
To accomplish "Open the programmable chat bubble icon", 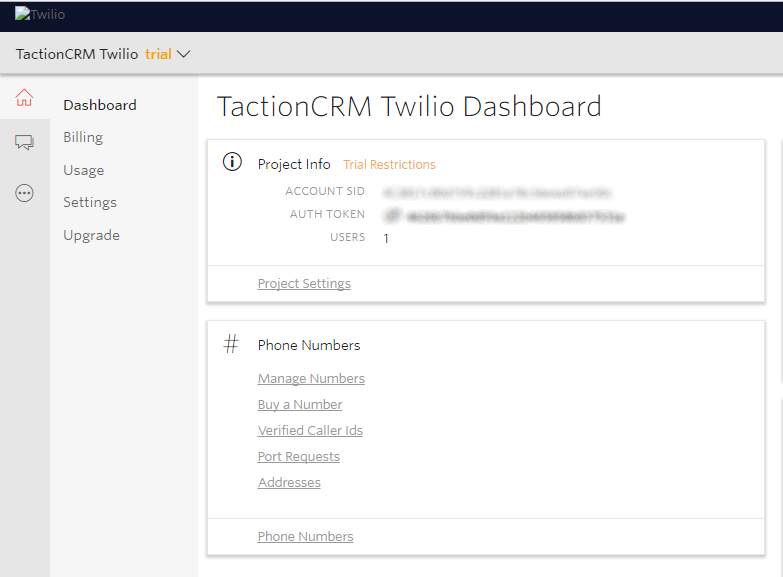I will (x=24, y=143).
